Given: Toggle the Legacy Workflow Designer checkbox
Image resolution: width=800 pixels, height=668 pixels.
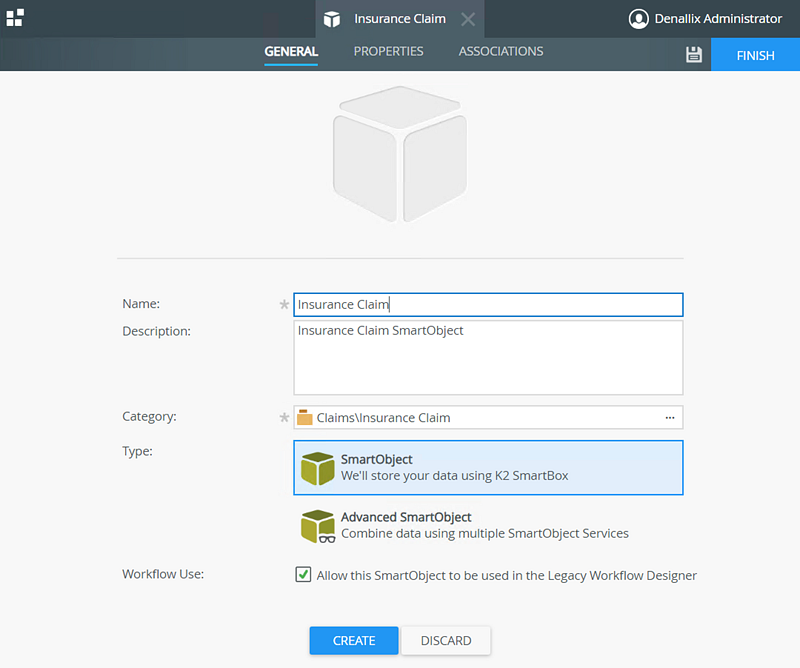Looking at the screenshot, I should [x=303, y=575].
